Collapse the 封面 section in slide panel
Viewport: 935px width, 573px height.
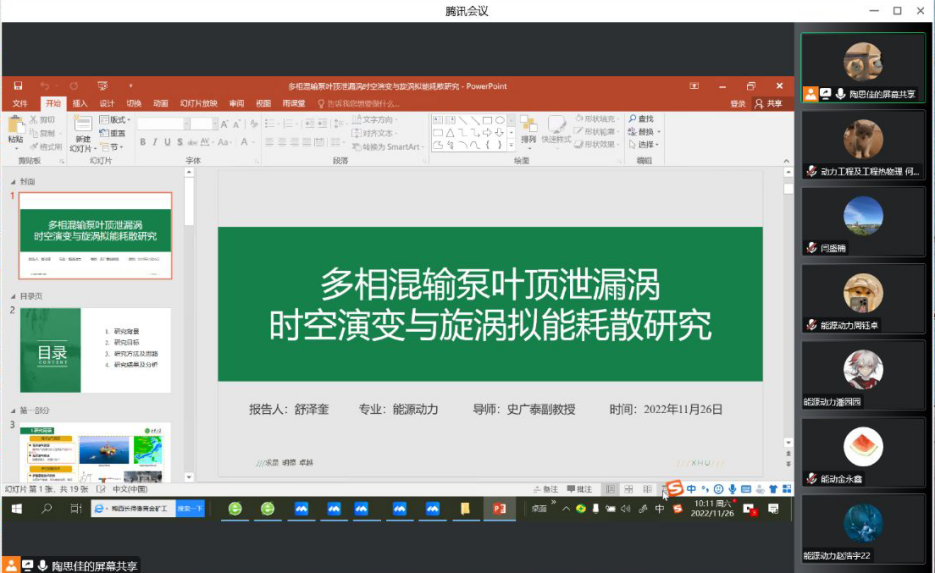click(13, 182)
